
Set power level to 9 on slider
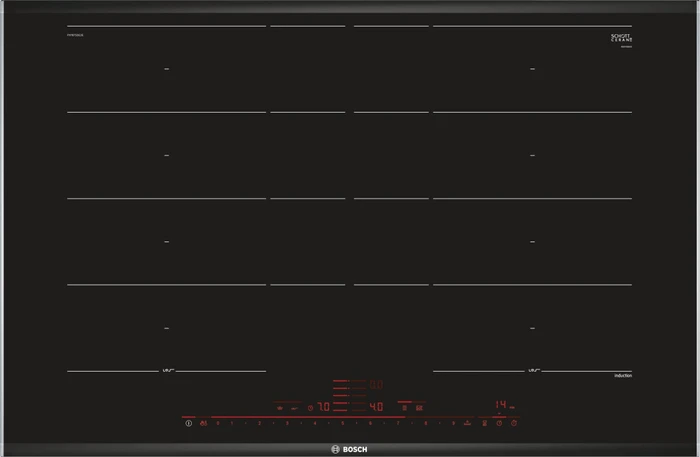click(x=453, y=423)
